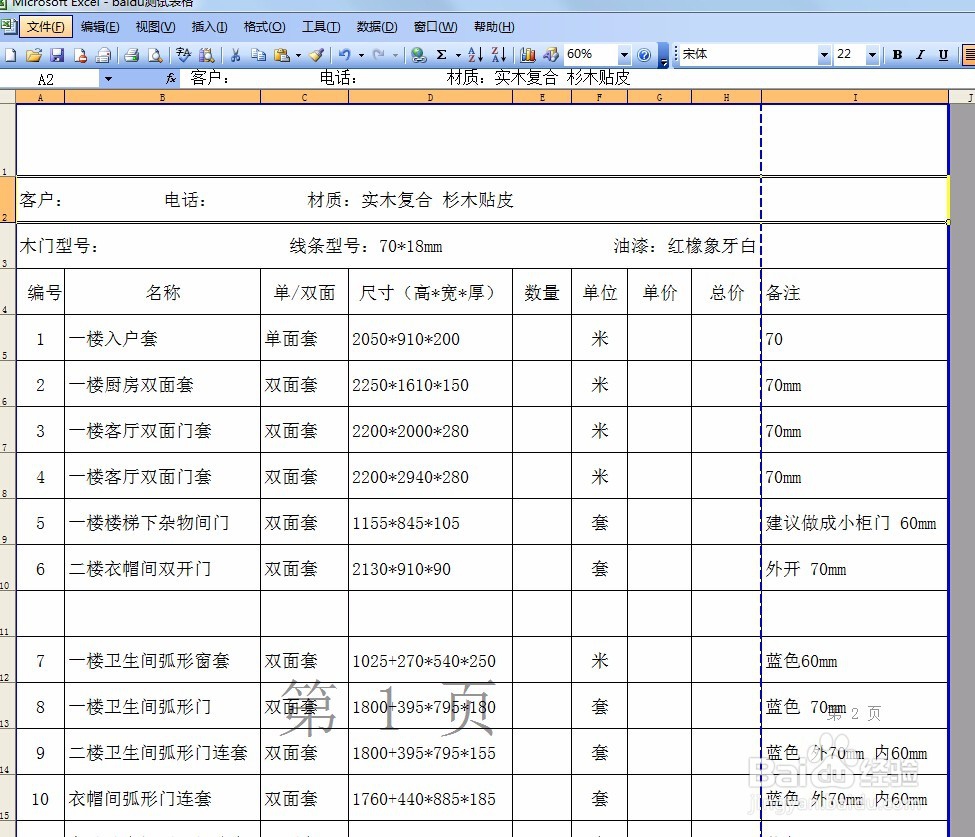Open the 数据(D) menu
This screenshot has height=837, width=975.
[377, 27]
